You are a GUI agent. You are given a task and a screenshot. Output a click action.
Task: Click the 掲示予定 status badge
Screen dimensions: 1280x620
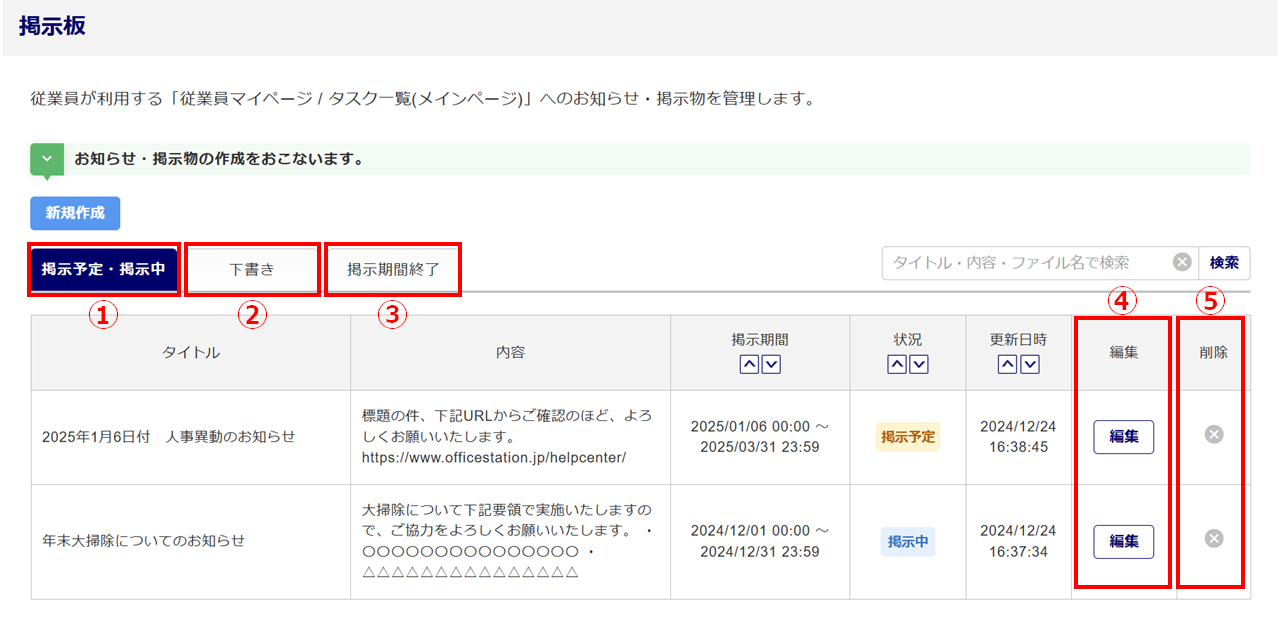tap(908, 437)
